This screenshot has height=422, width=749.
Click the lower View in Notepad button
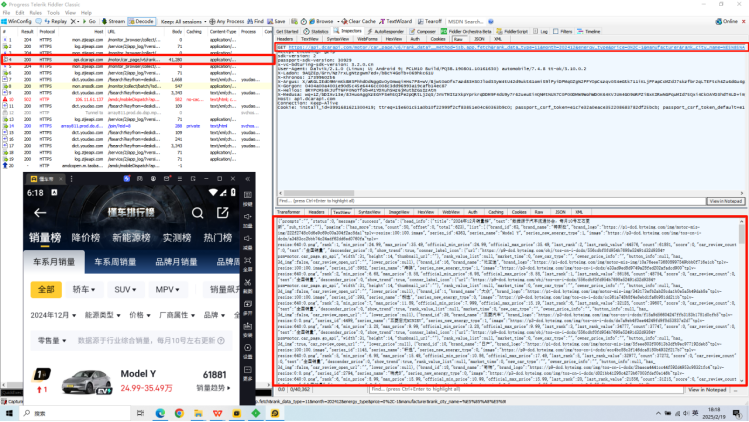pyautogui.click(x=707, y=390)
